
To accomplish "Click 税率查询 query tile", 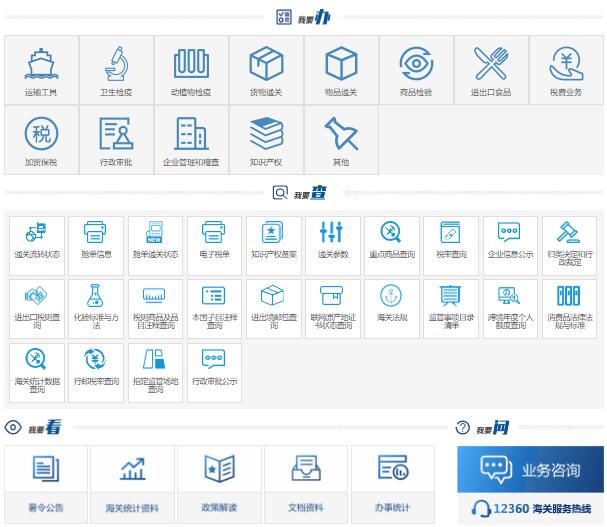I will point(450,241).
